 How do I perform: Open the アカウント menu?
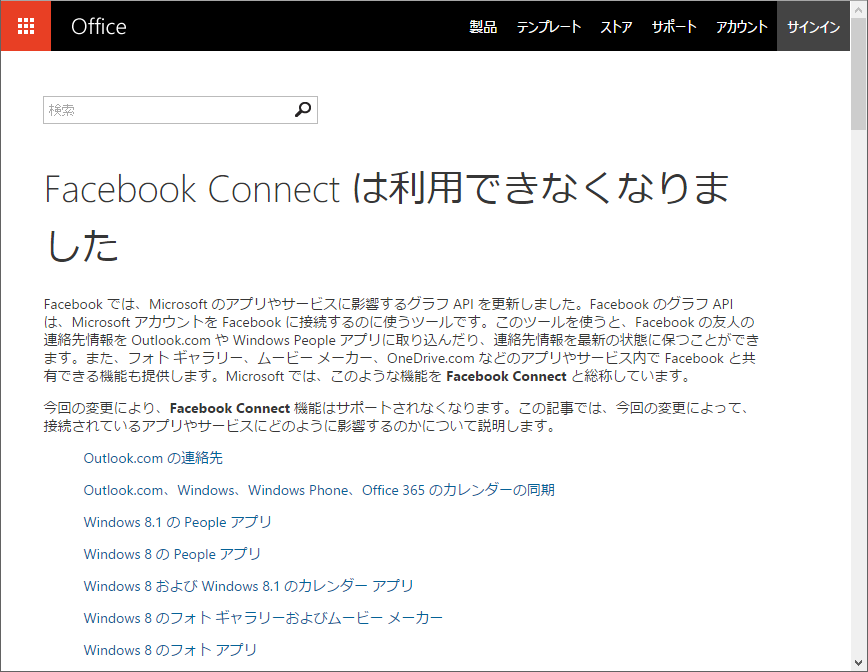[x=740, y=27]
